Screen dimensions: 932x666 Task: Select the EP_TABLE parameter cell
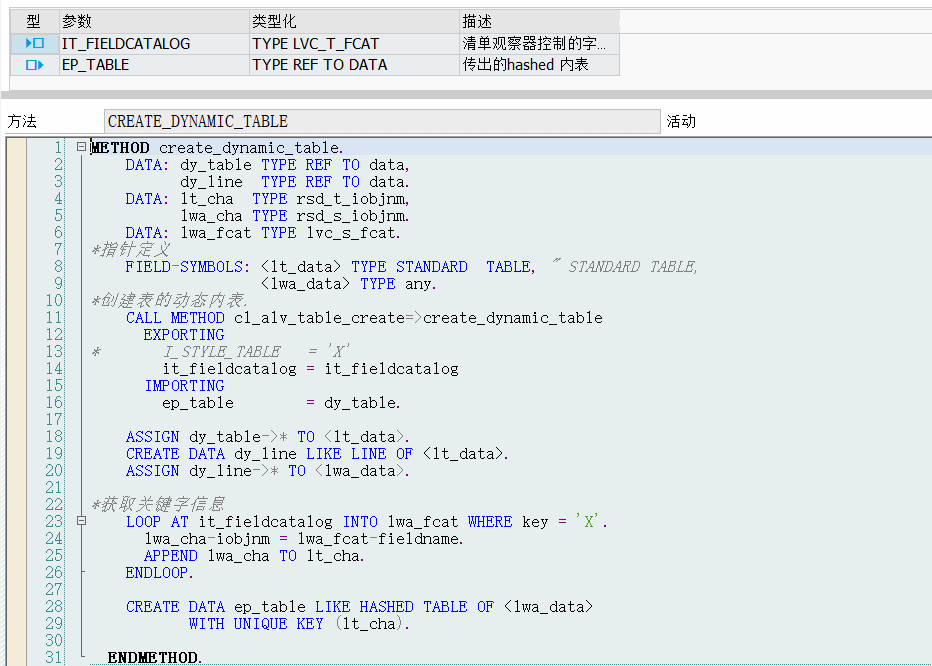pos(155,65)
